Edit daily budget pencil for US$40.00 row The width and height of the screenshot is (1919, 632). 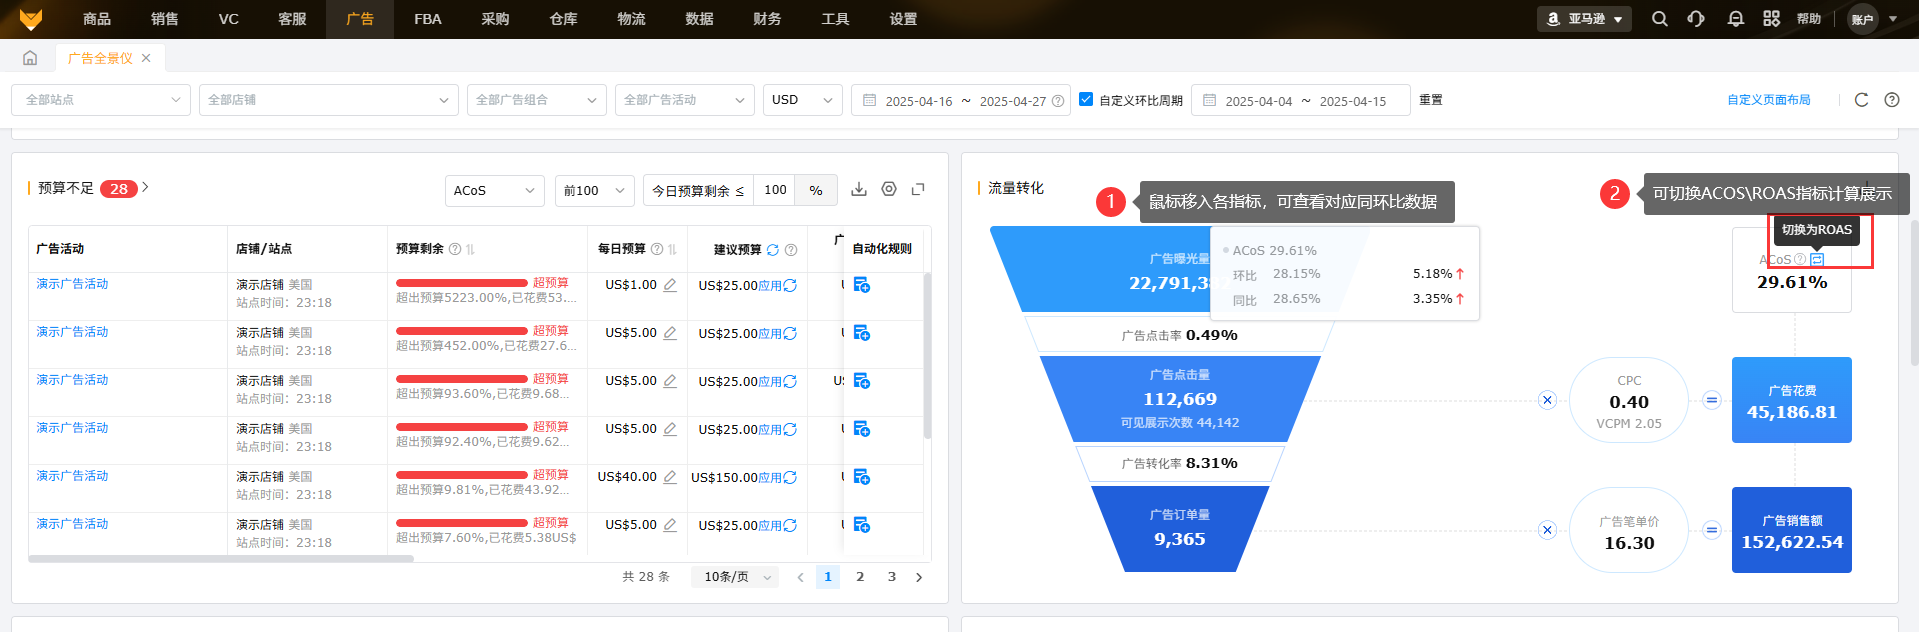(x=670, y=477)
